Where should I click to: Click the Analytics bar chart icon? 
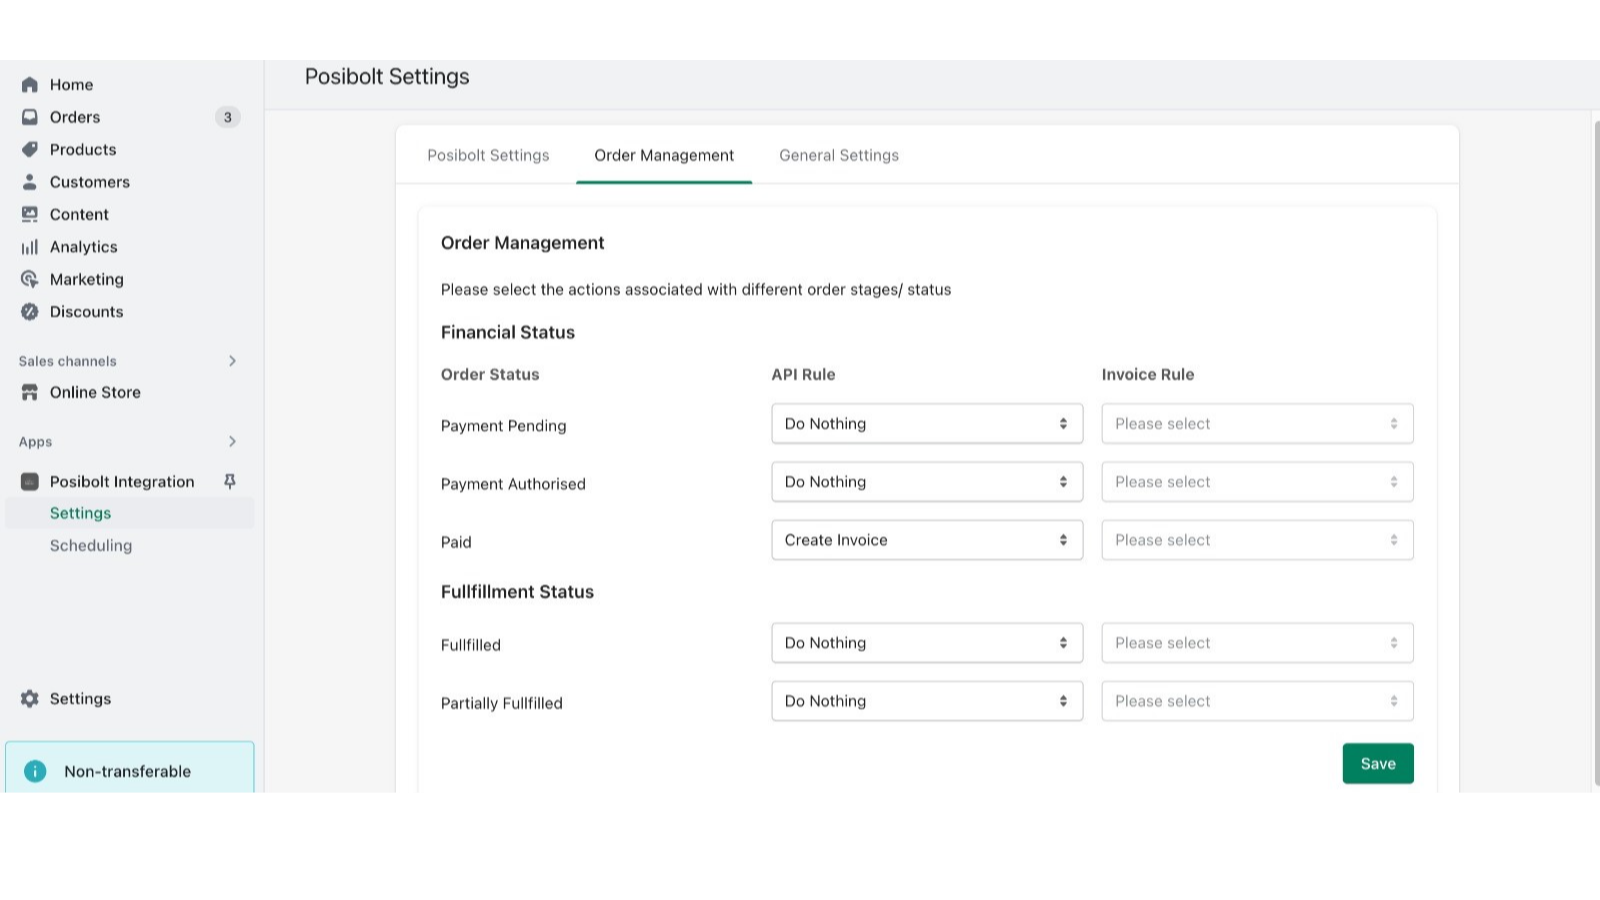point(30,247)
